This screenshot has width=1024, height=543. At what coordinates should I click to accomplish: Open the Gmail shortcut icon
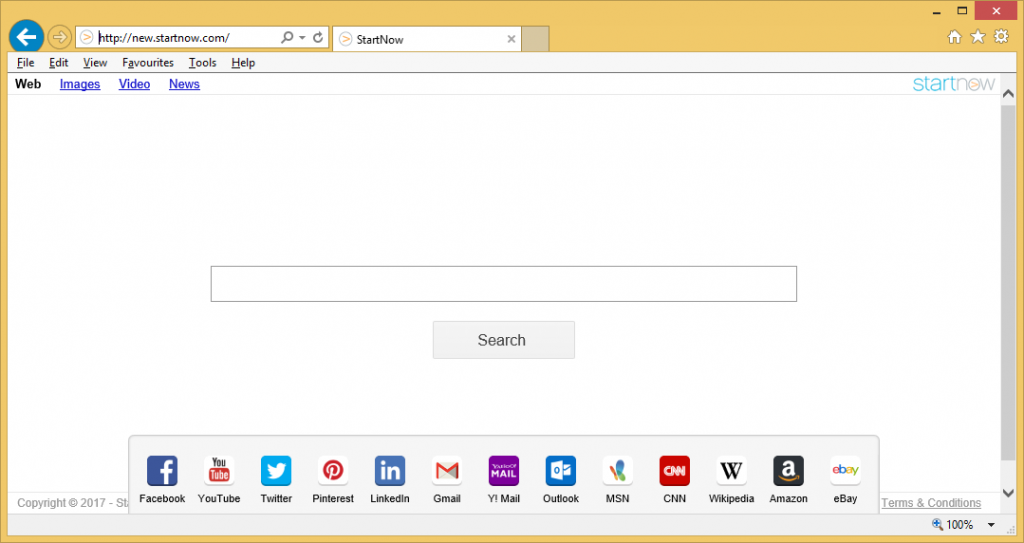click(447, 470)
